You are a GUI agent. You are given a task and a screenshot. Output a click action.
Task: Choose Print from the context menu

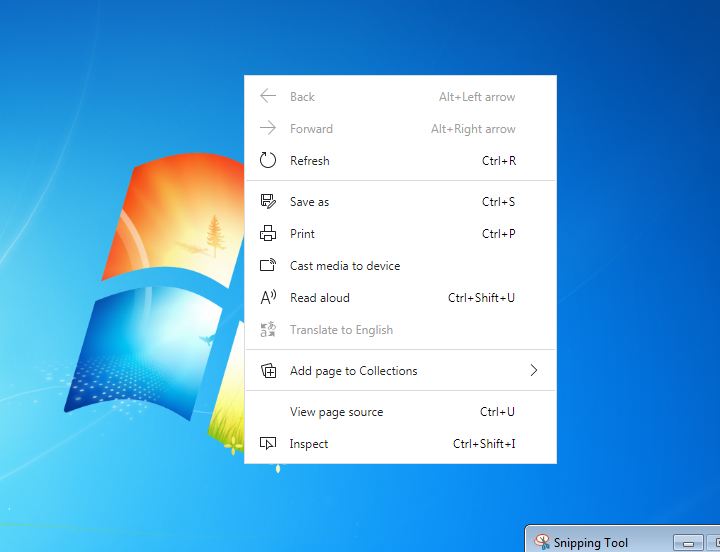click(400, 234)
